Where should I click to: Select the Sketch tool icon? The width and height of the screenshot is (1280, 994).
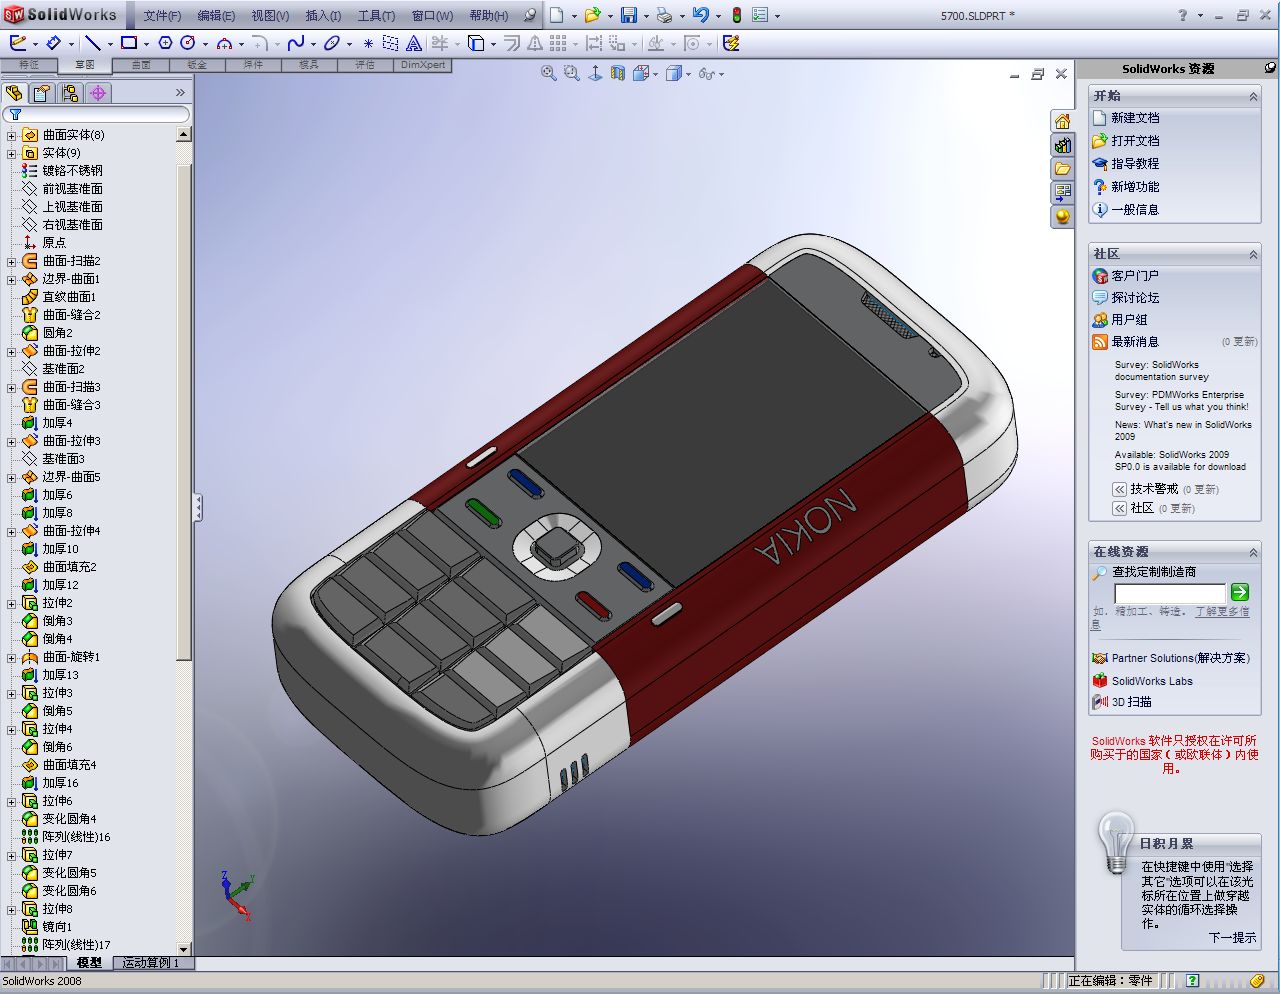[18, 43]
